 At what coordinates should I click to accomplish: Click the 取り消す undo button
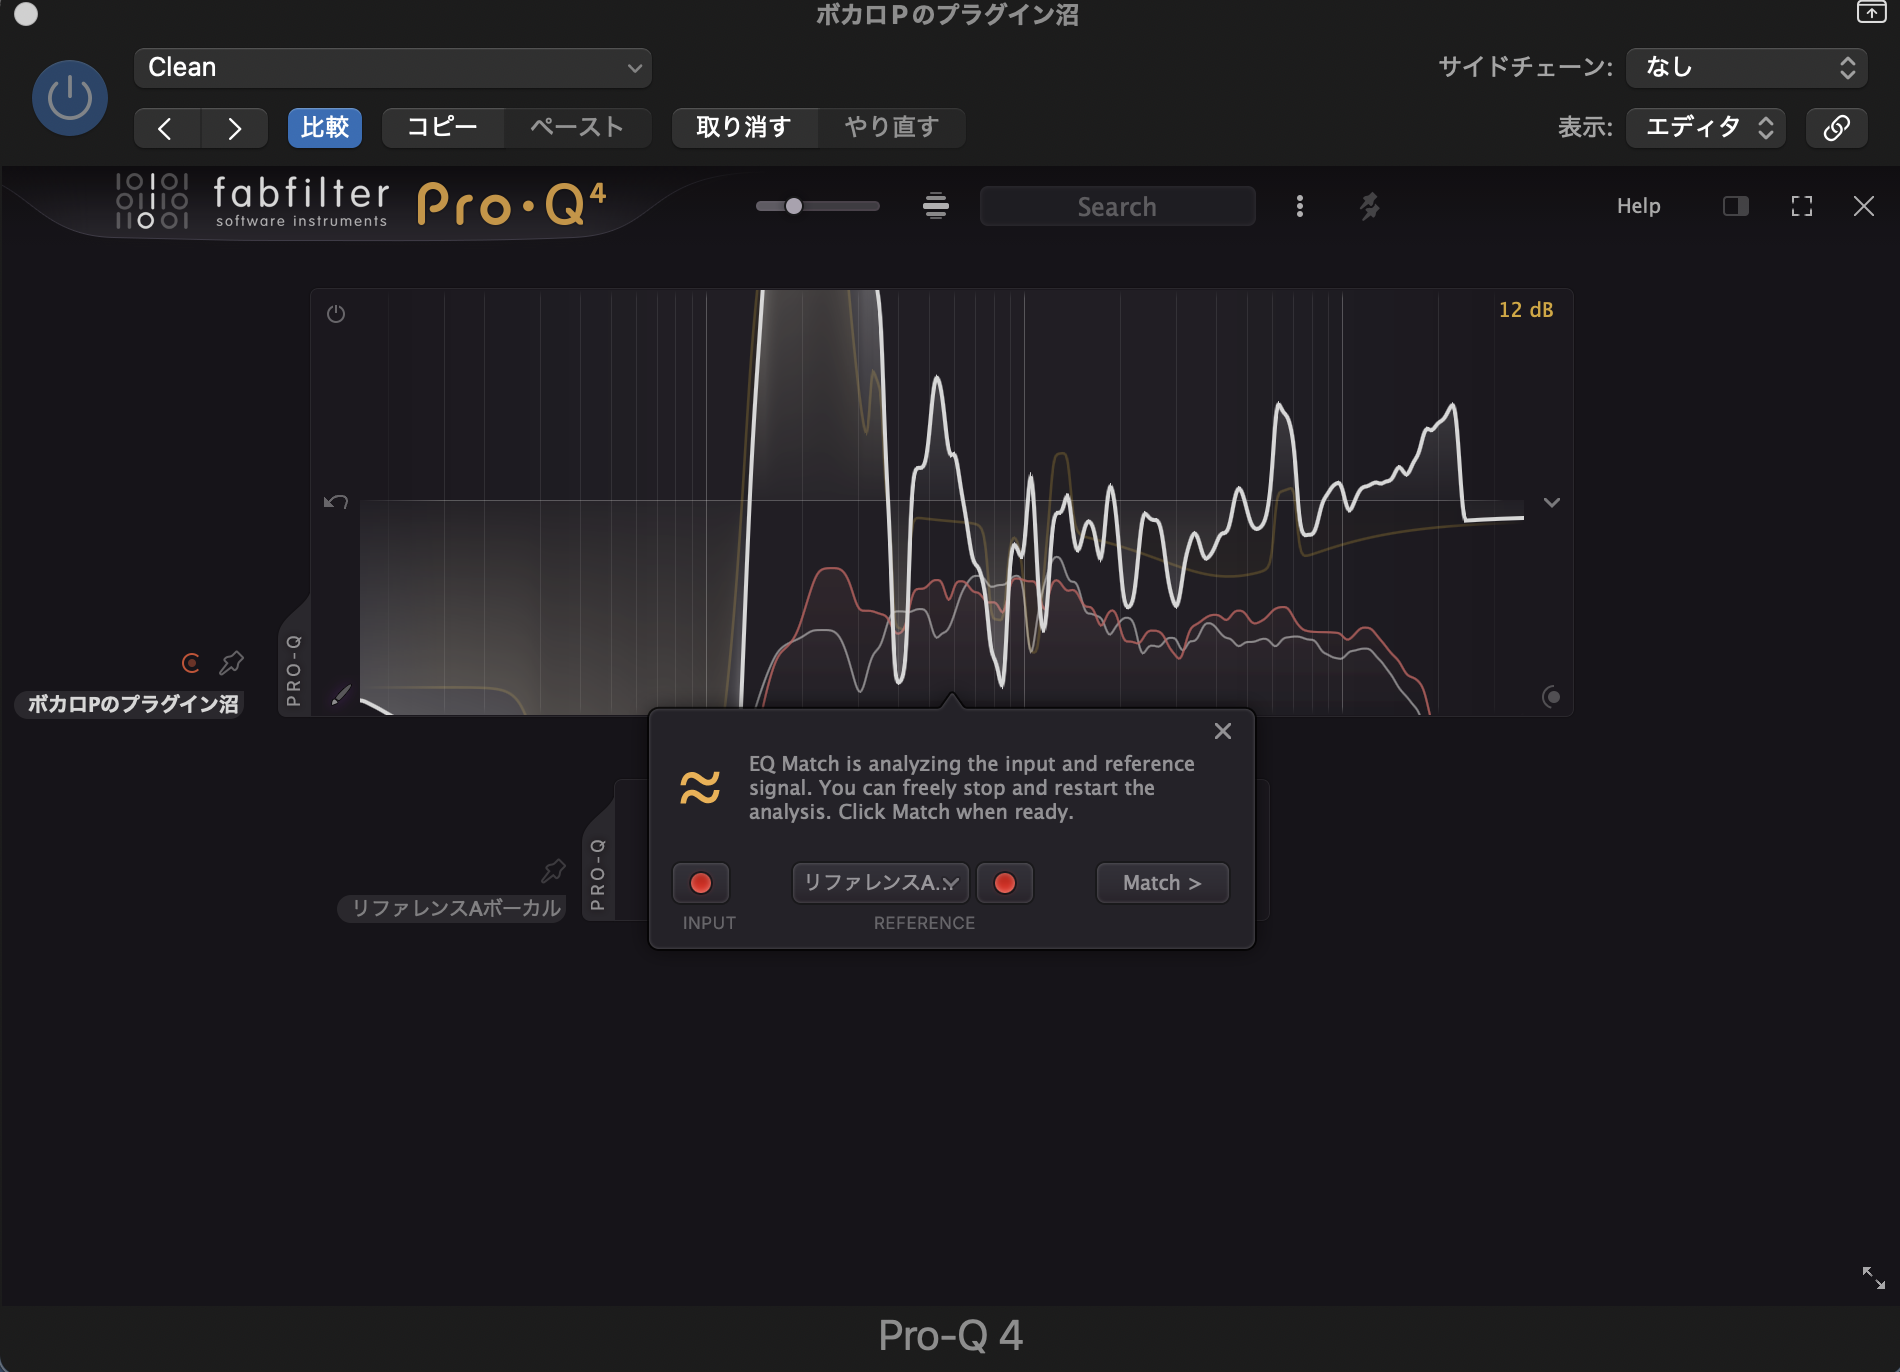(x=744, y=128)
